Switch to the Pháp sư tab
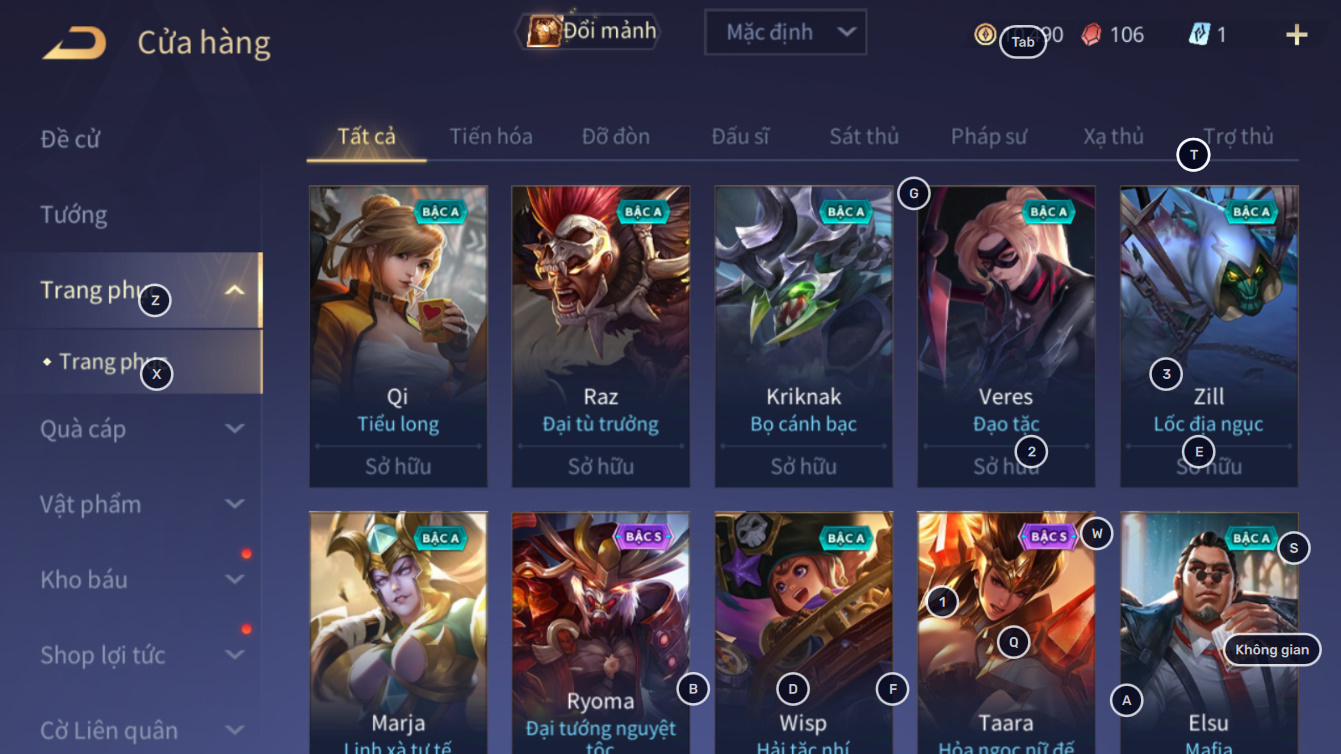The width and height of the screenshot is (1341, 754). (989, 137)
